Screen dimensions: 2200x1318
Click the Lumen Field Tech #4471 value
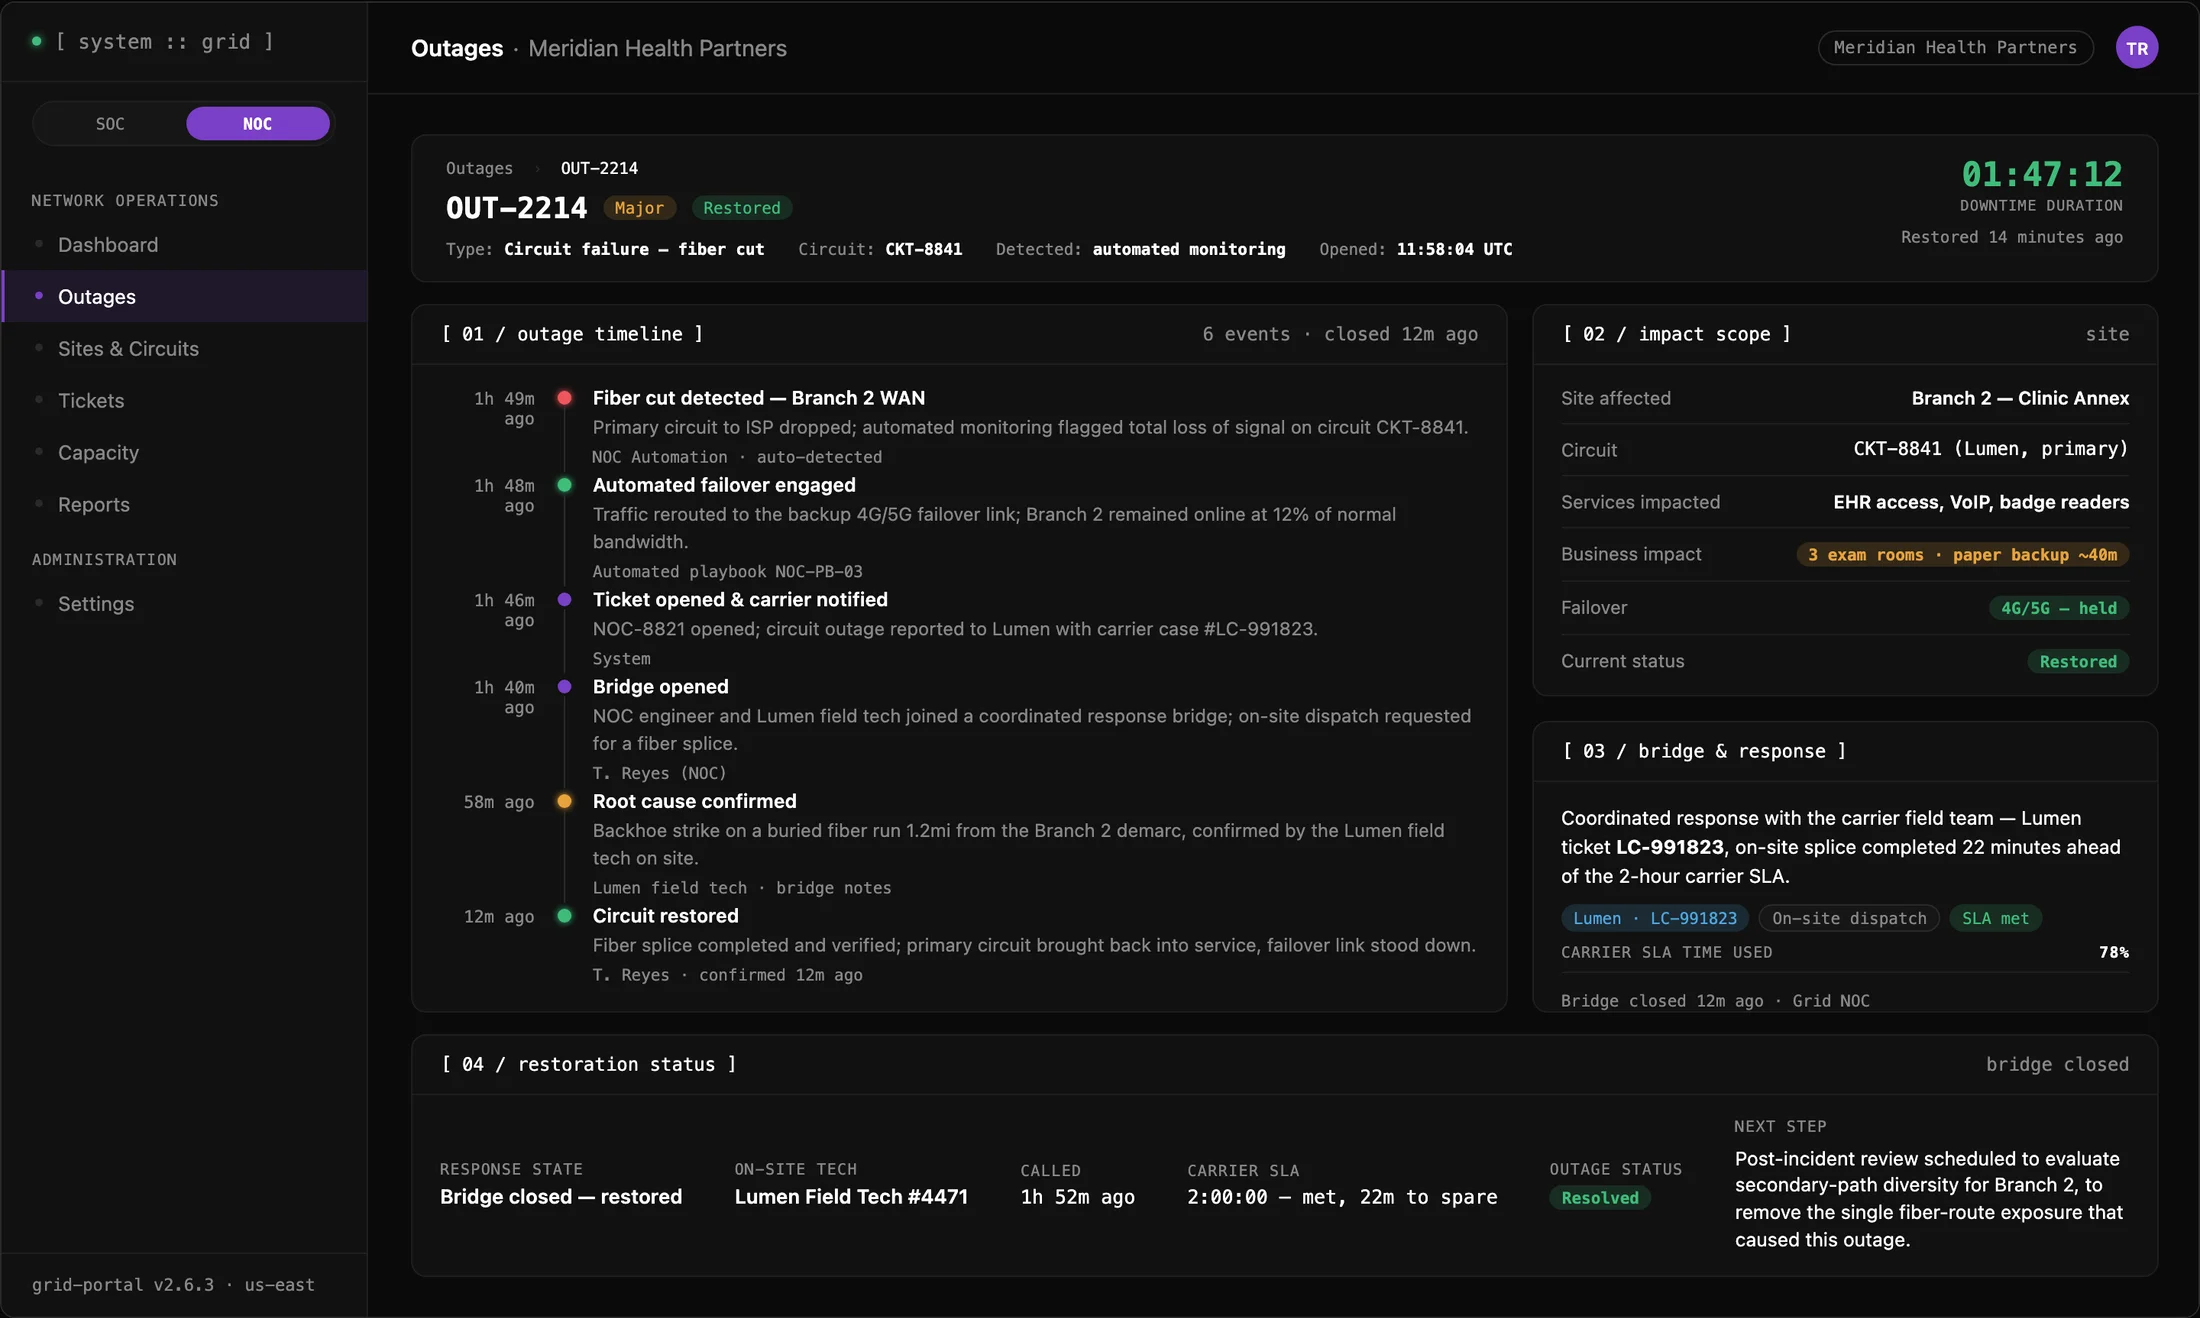pos(851,1197)
